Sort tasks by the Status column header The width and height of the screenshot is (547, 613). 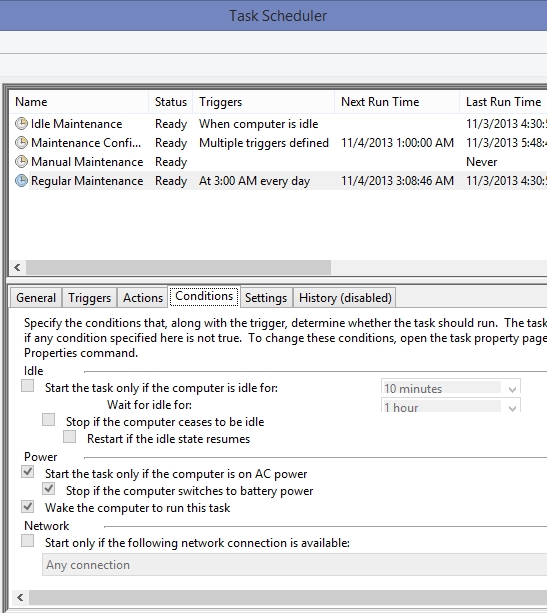coord(170,102)
